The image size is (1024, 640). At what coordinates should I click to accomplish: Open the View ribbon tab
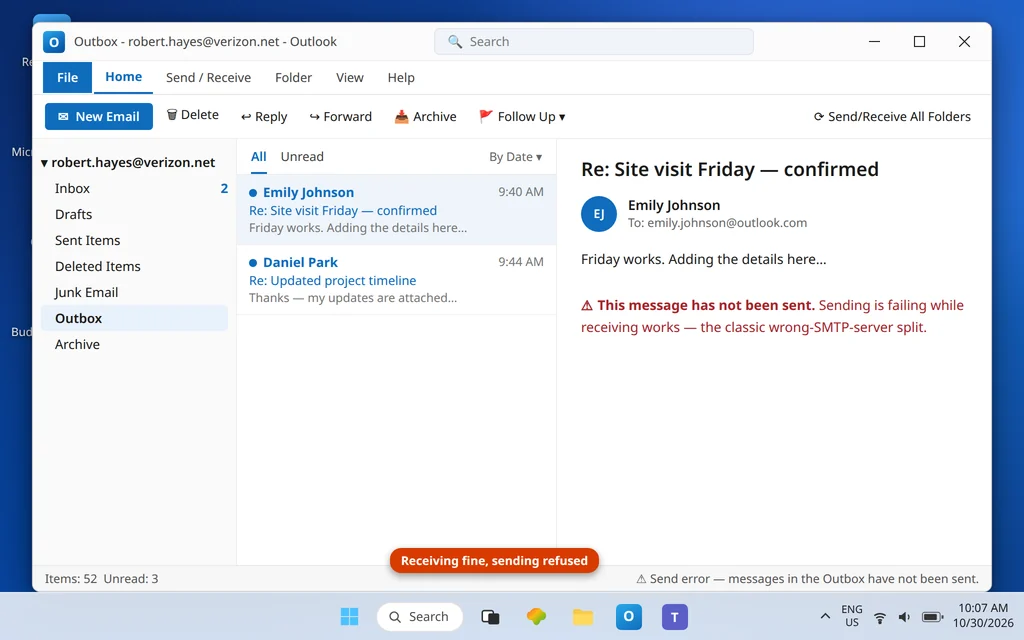tap(349, 78)
